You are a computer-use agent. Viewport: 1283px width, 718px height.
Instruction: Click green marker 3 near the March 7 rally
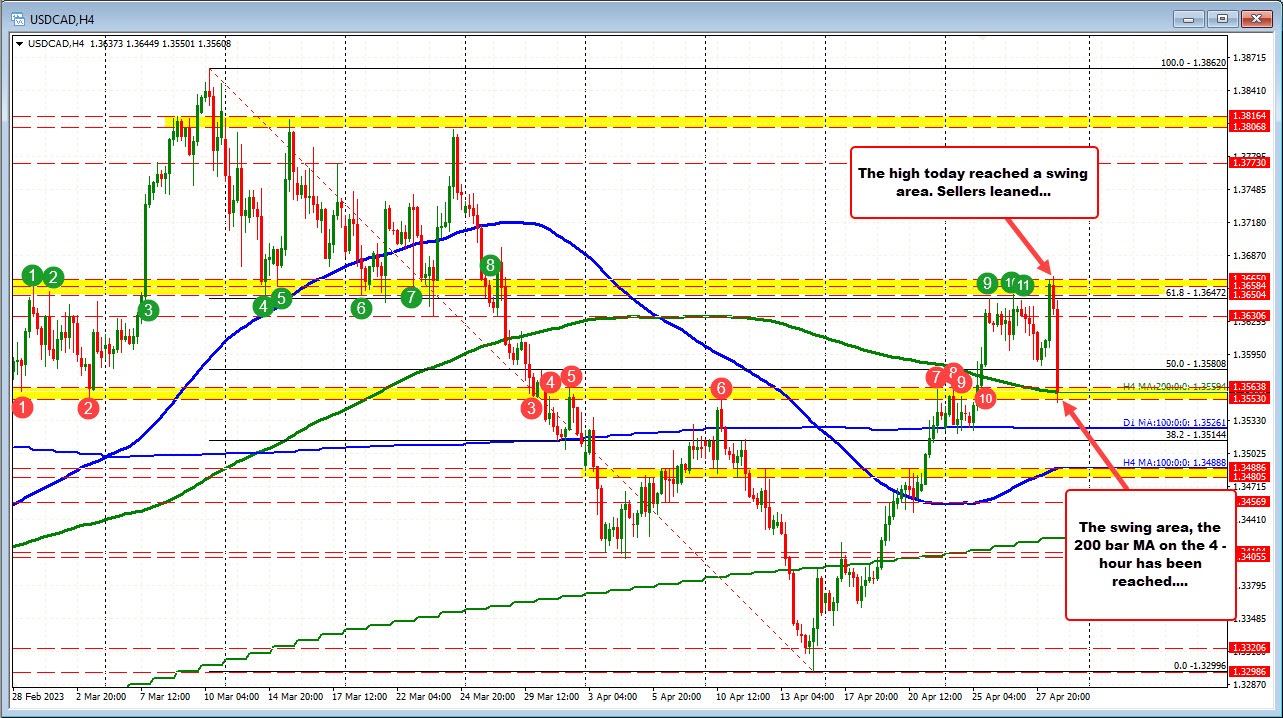(x=148, y=310)
